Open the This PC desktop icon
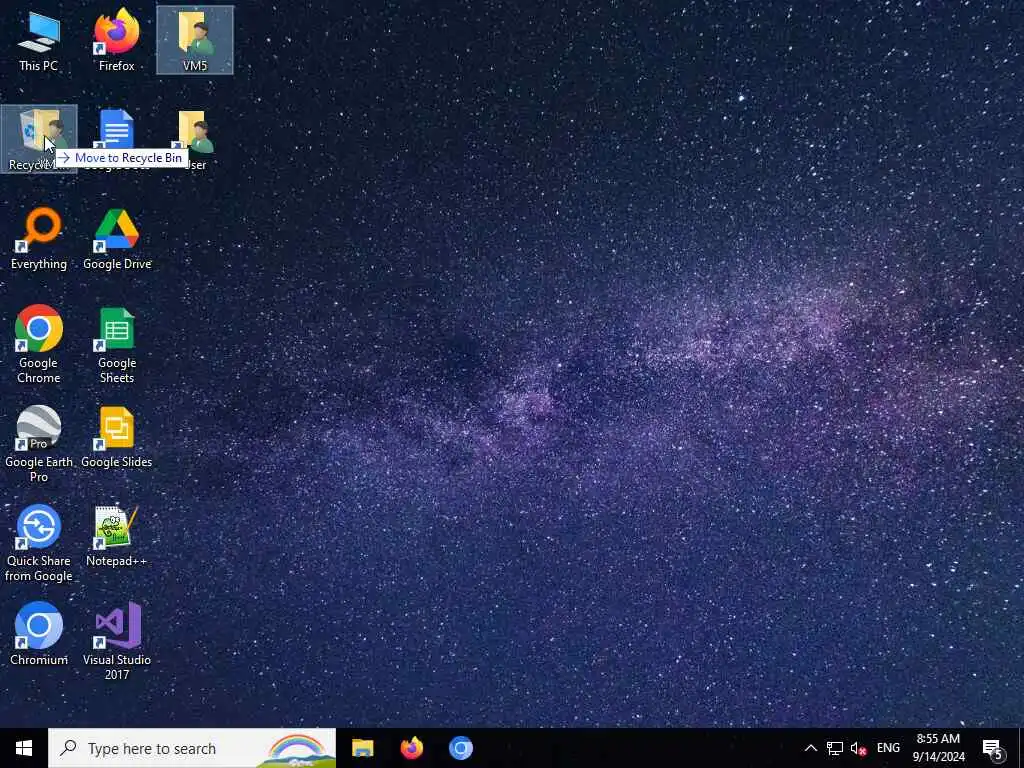1024x768 pixels. point(39,40)
